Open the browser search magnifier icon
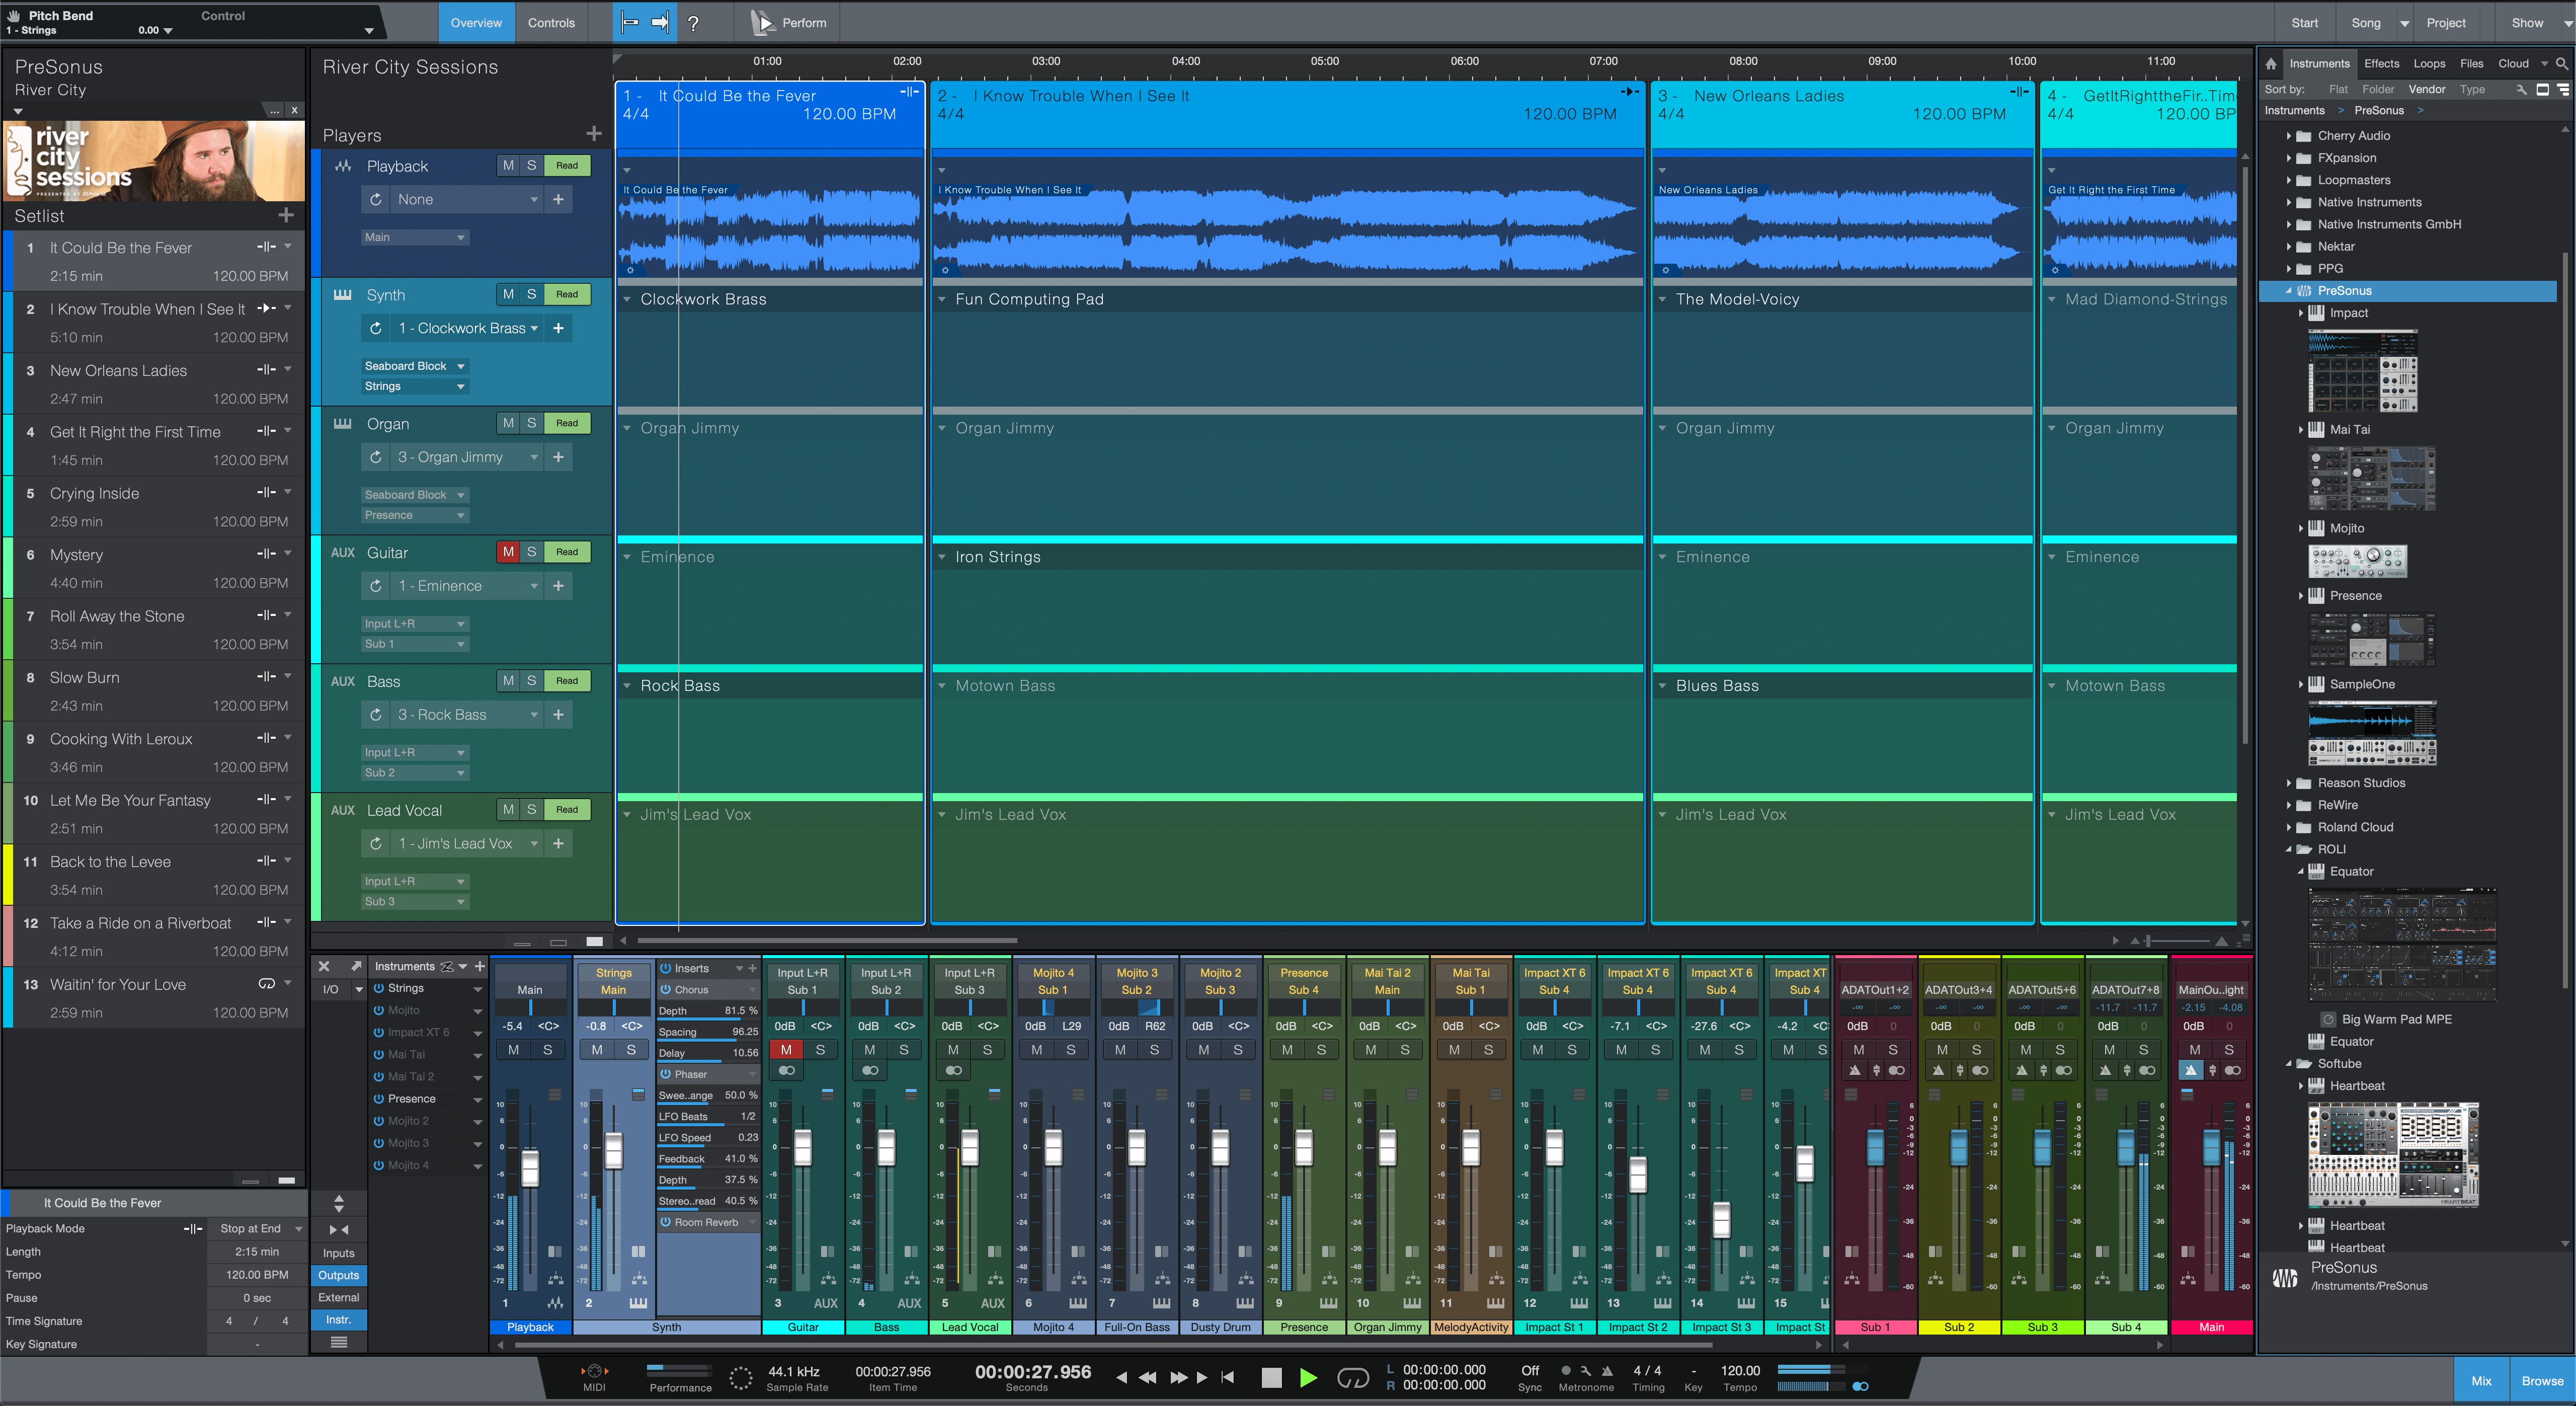This screenshot has width=2576, height=1406. point(2562,65)
